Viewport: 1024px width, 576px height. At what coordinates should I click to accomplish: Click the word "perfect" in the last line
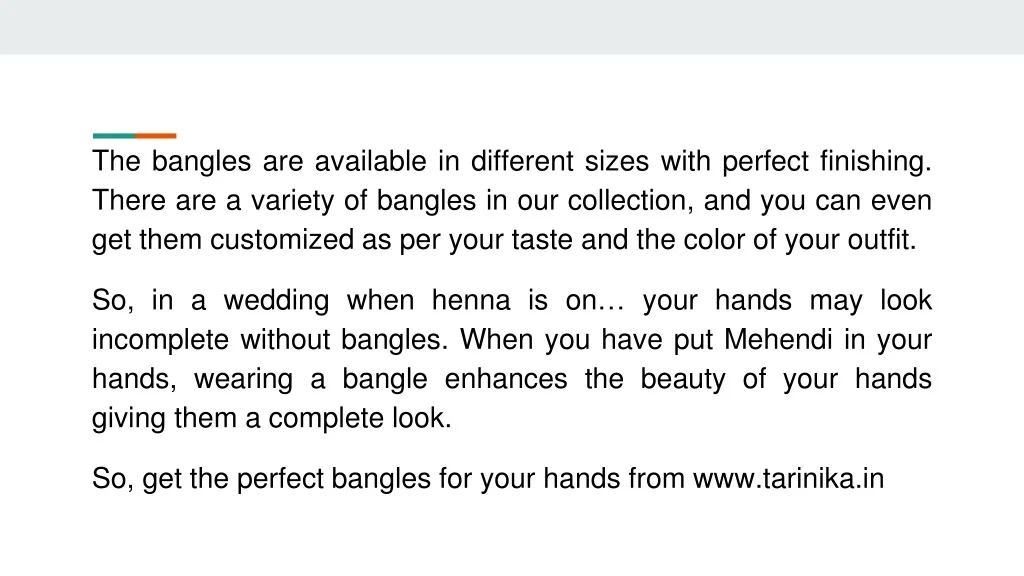[280, 480]
